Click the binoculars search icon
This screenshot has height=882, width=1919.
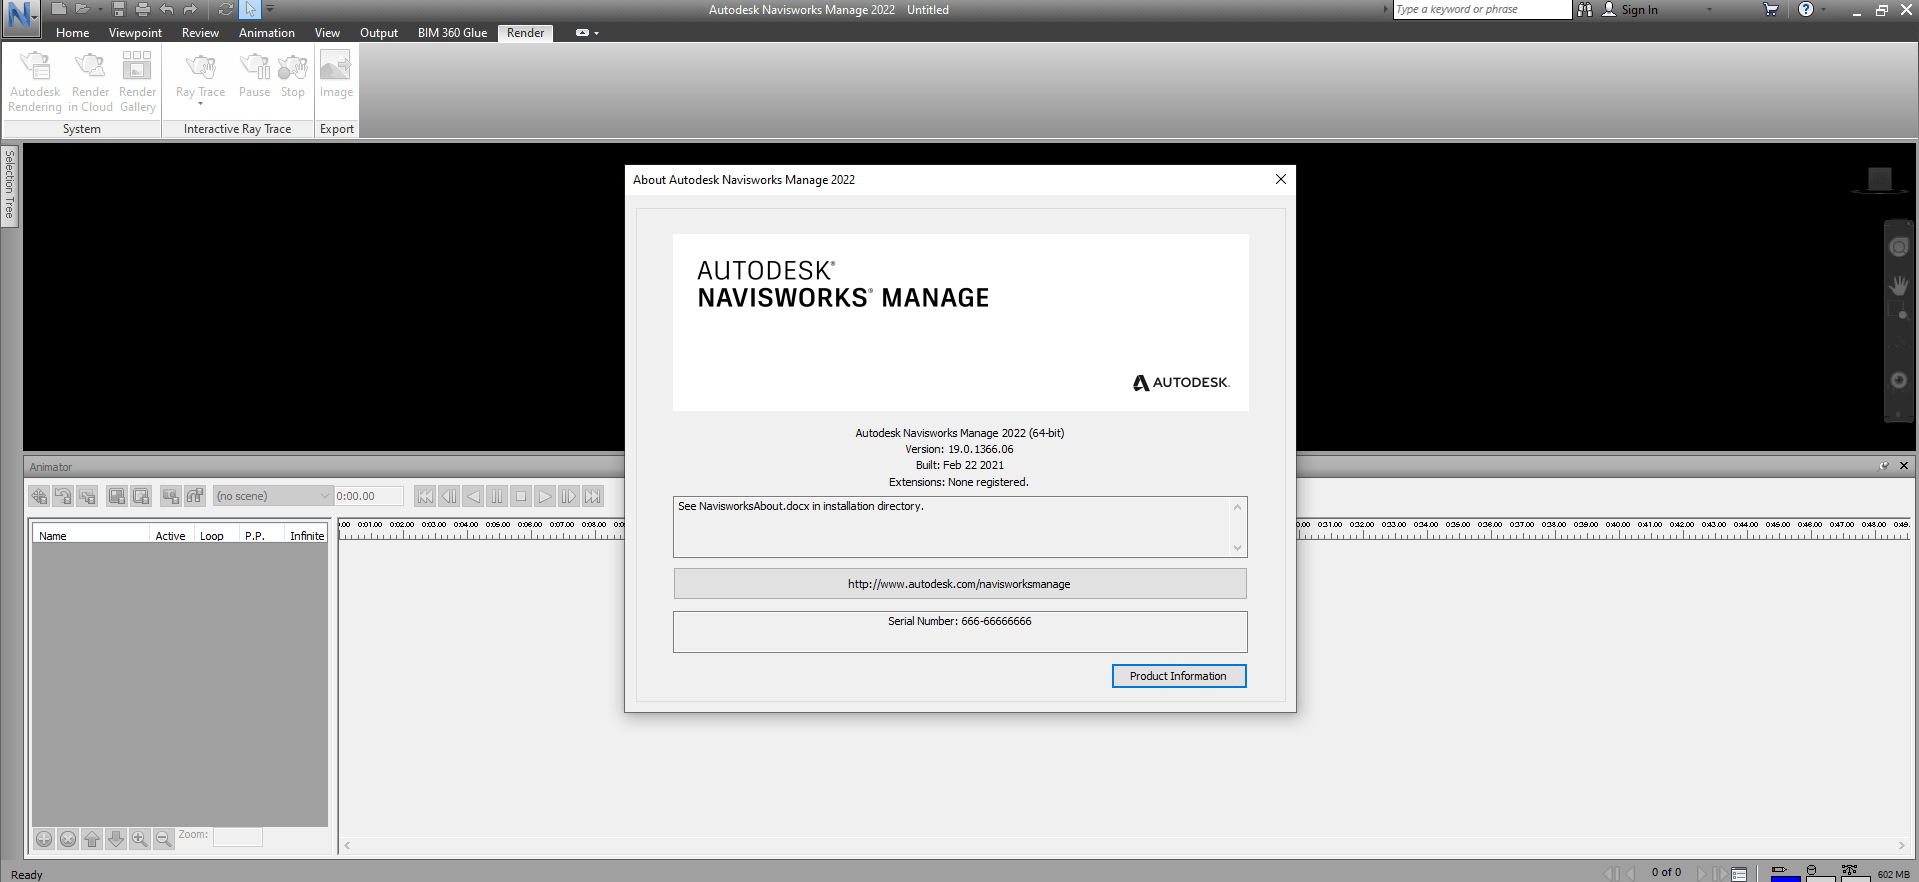coord(1585,9)
